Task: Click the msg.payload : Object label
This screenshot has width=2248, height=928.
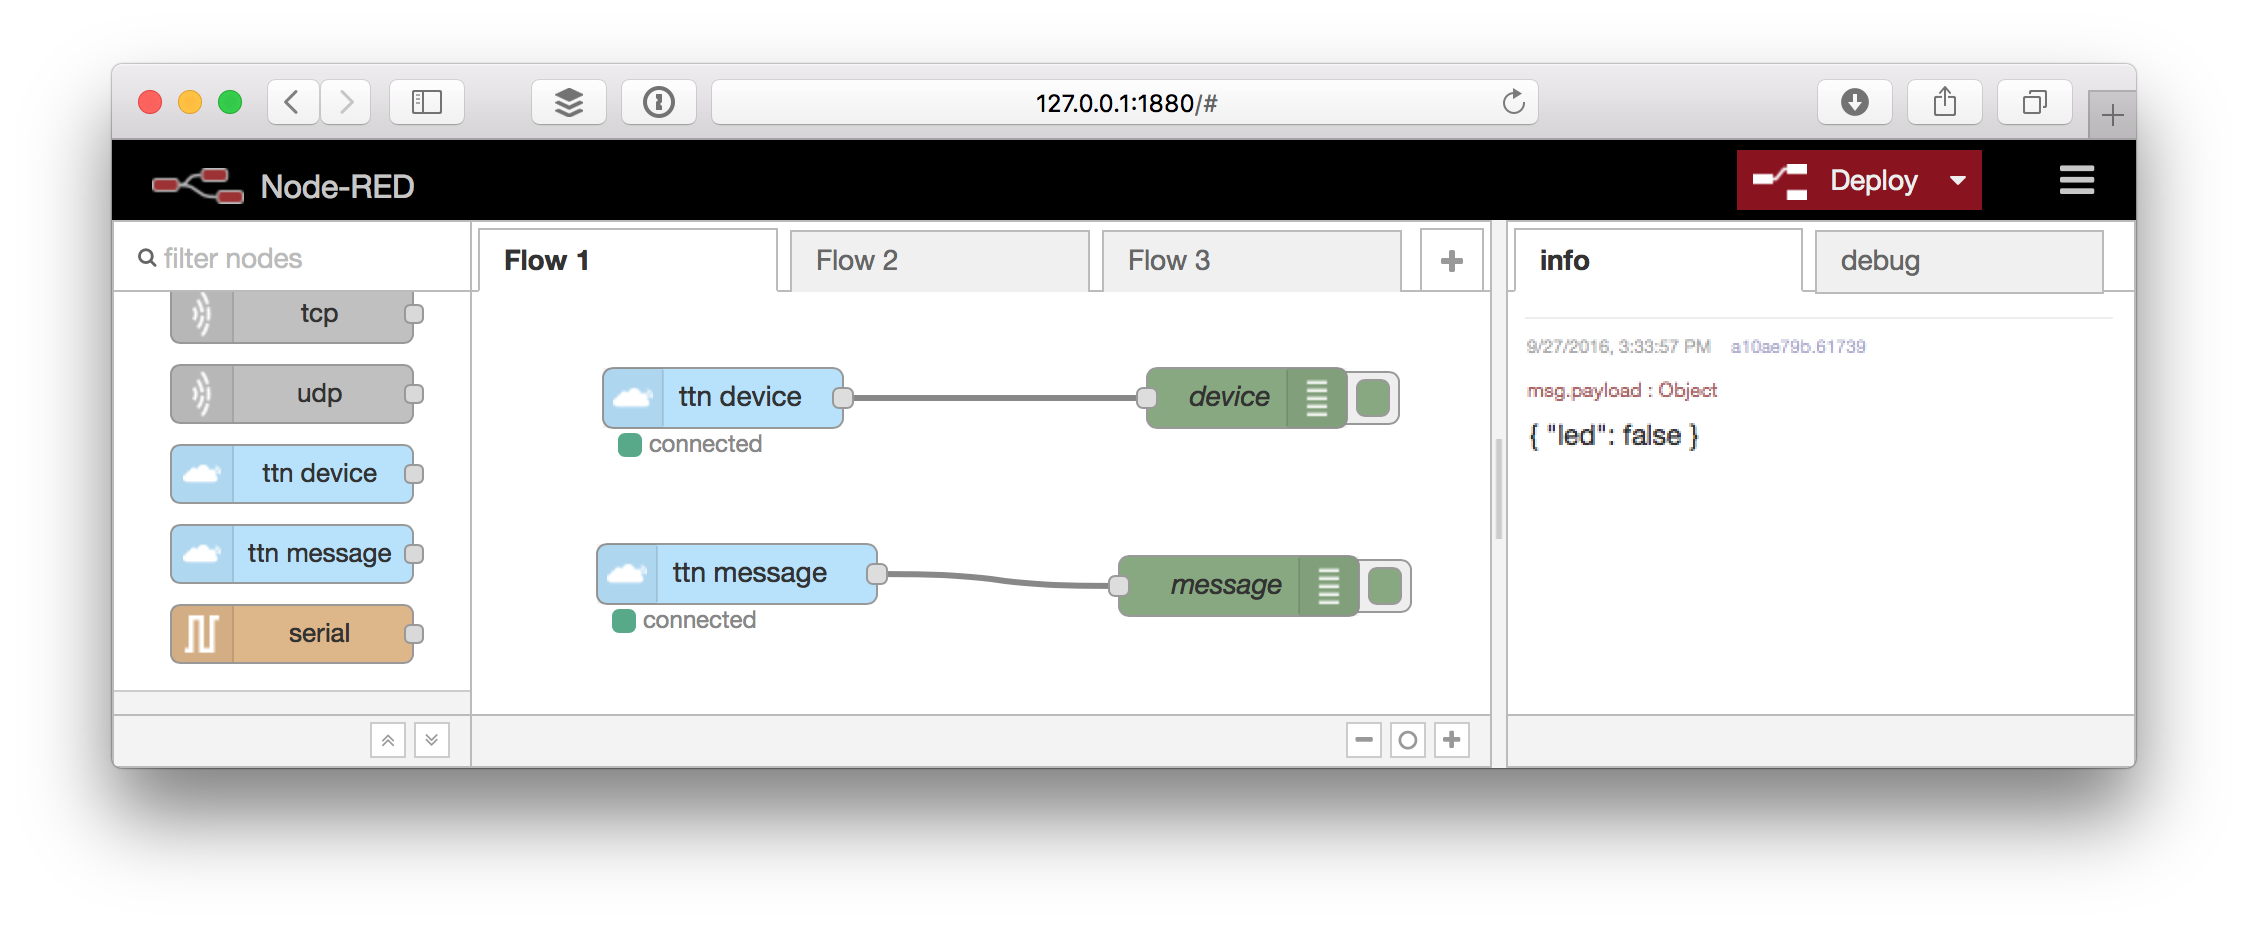Action: click(1621, 391)
